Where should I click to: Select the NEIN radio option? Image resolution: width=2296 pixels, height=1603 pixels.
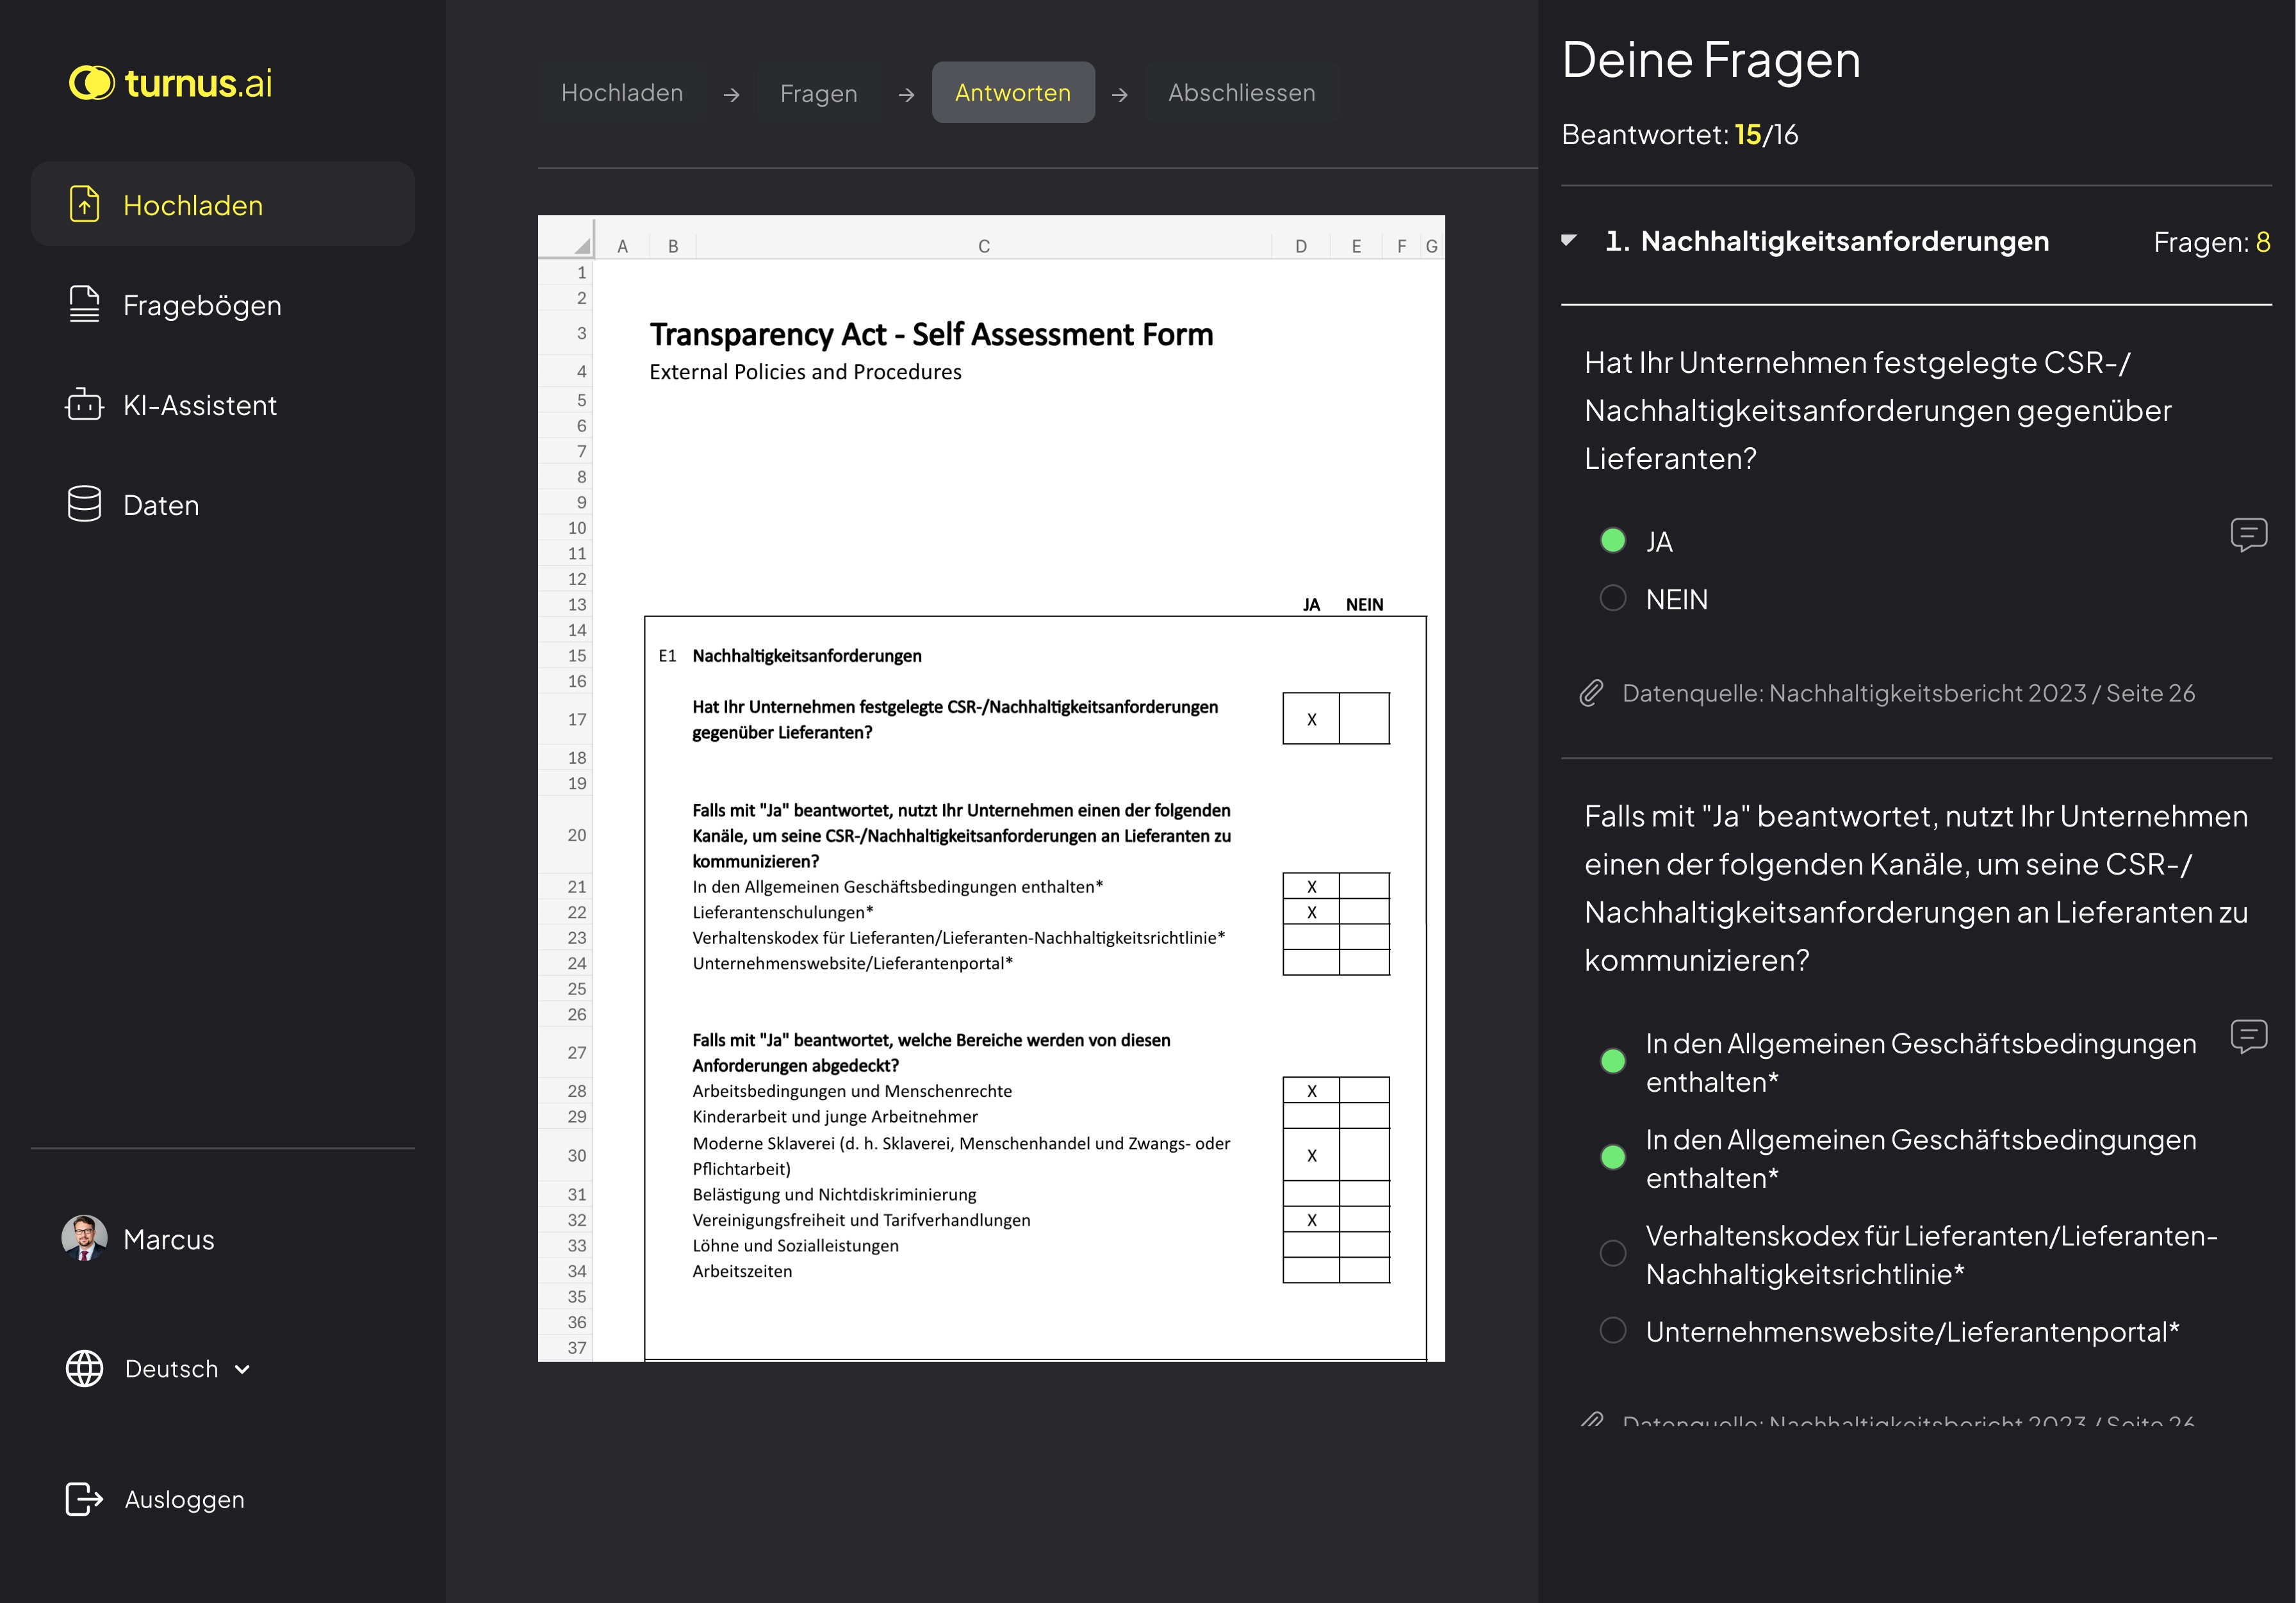point(1613,598)
